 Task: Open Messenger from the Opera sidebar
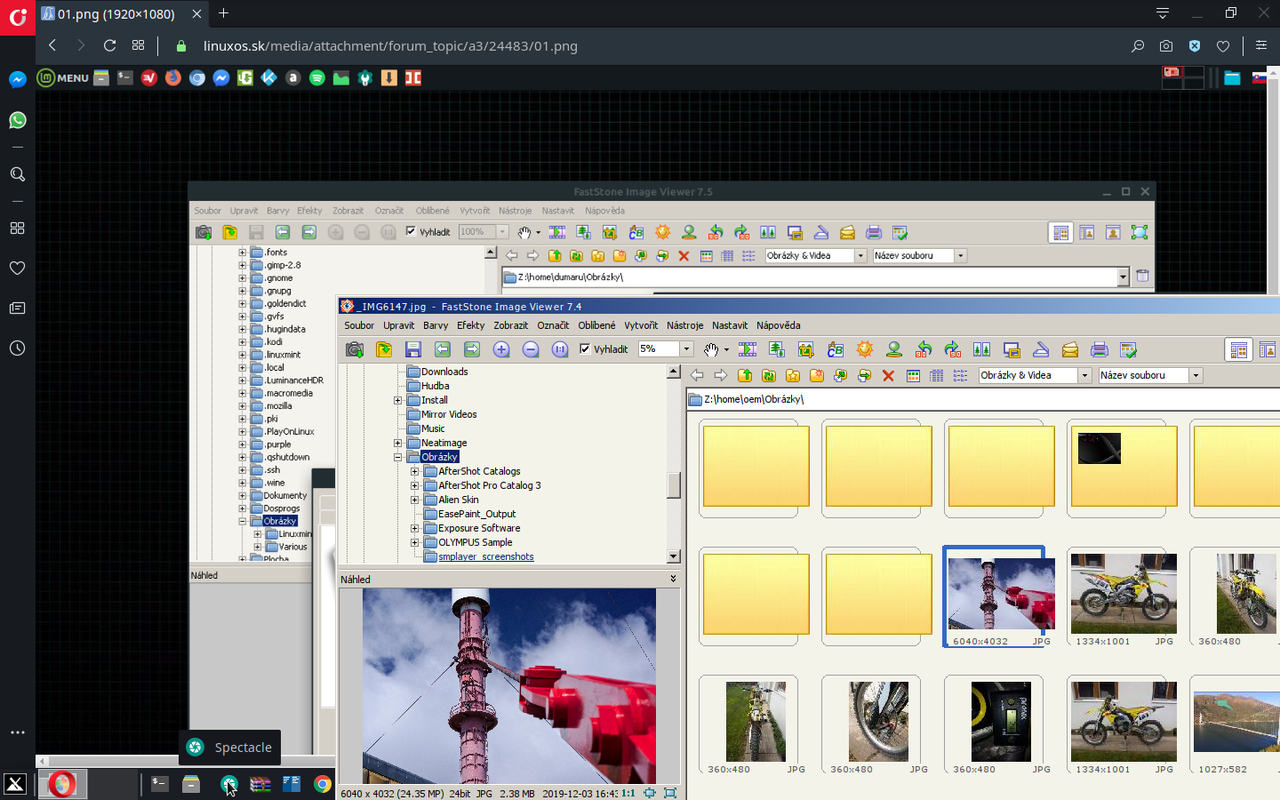pos(17,80)
